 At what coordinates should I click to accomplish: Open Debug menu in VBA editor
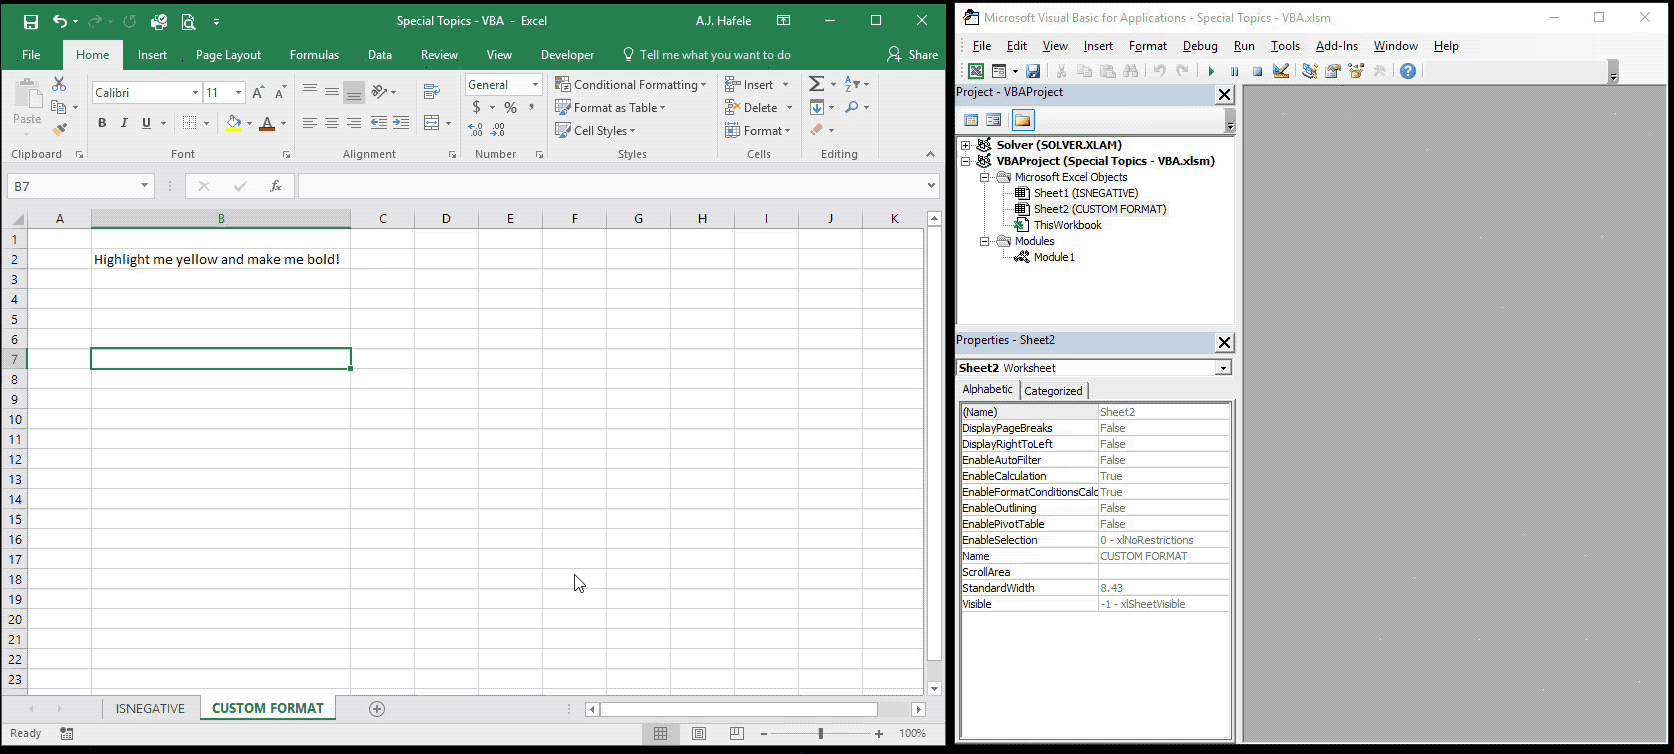[1200, 46]
